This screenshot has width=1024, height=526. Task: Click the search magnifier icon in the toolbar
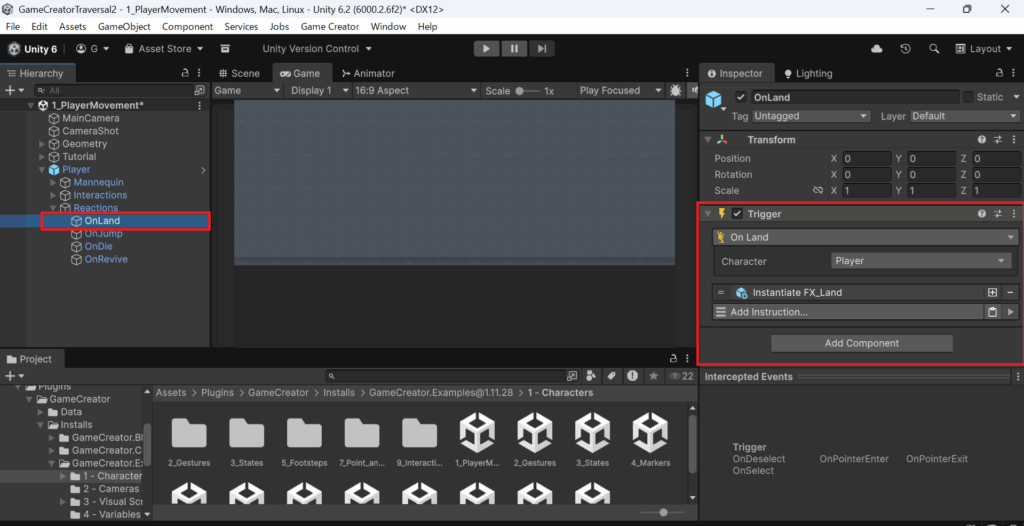[x=934, y=48]
